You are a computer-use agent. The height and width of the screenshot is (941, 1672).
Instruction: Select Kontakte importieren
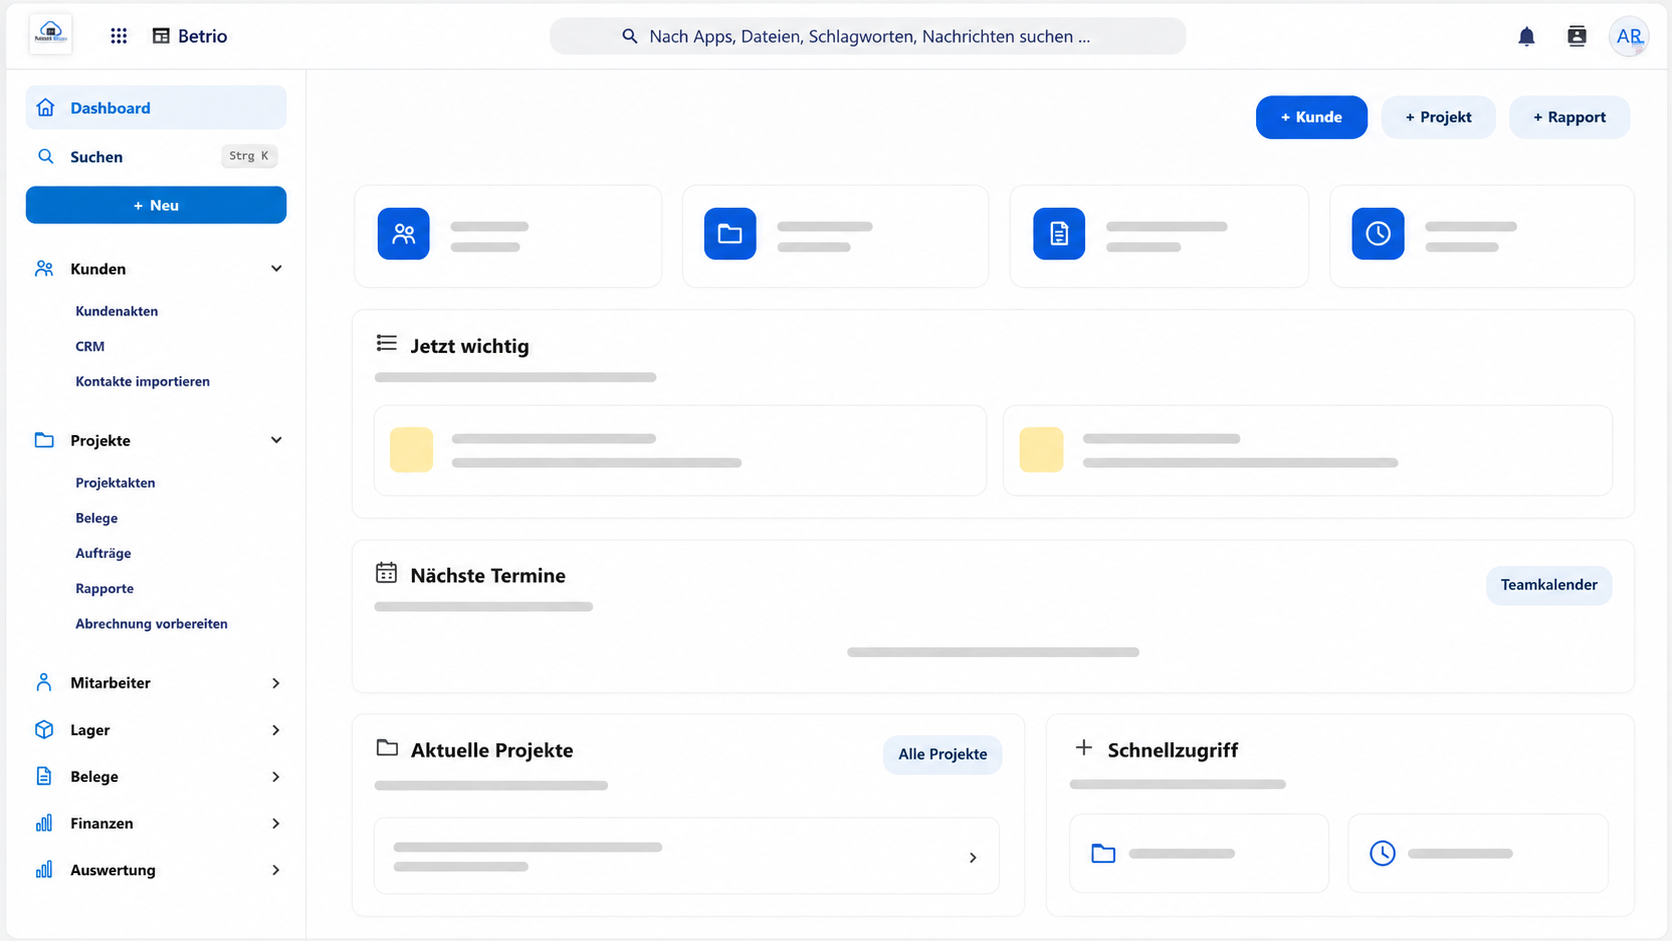click(143, 381)
